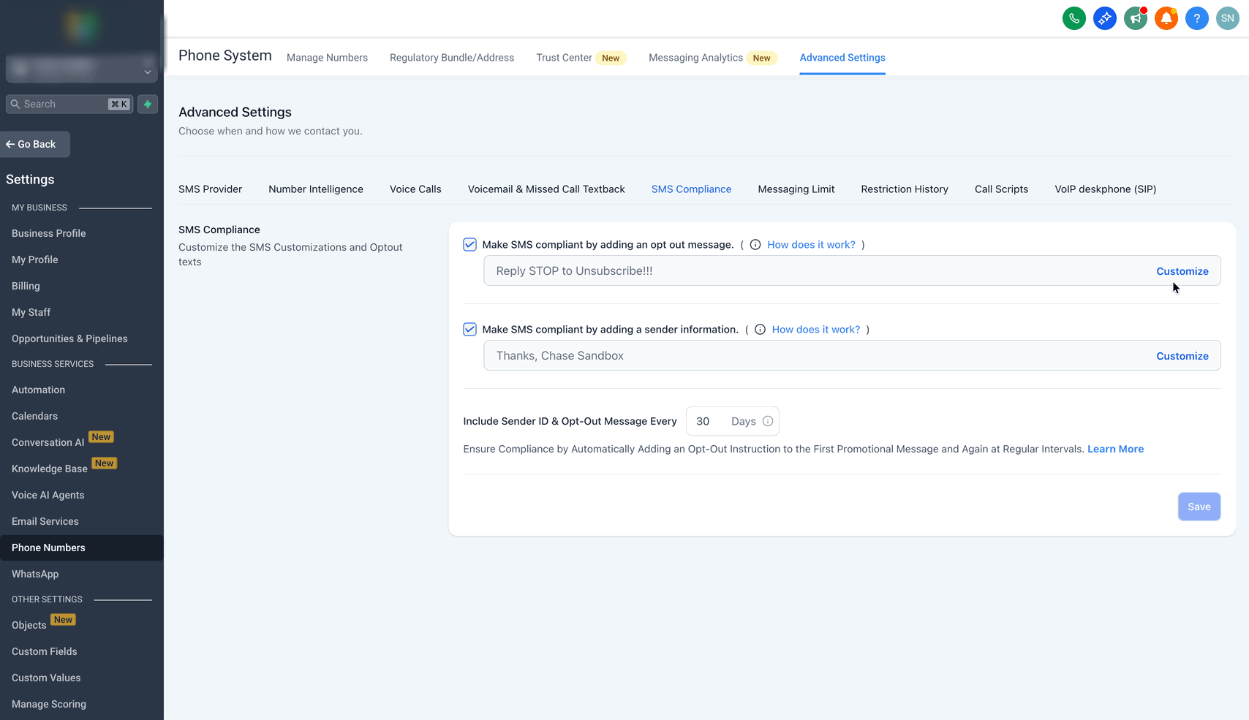Select the SMS Compliance sub-tab
The width and height of the screenshot is (1249, 720).
pos(691,189)
